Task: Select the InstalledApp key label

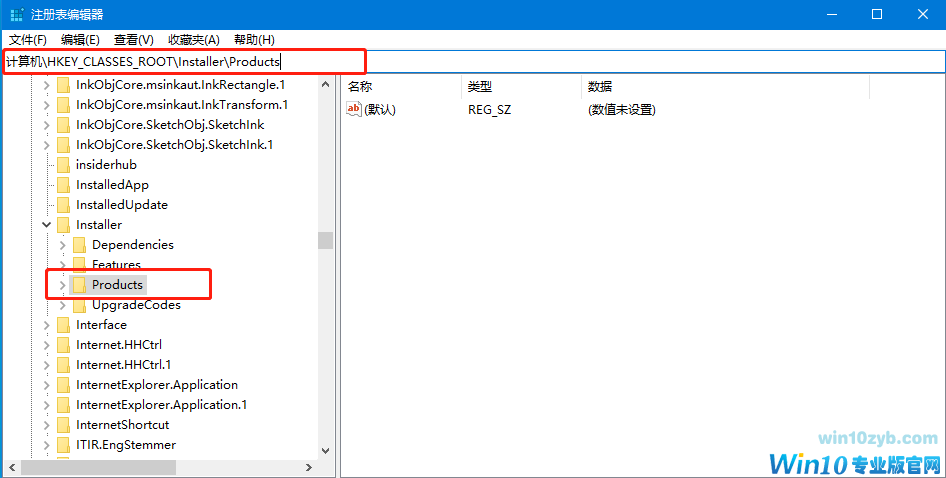Action: click(112, 185)
